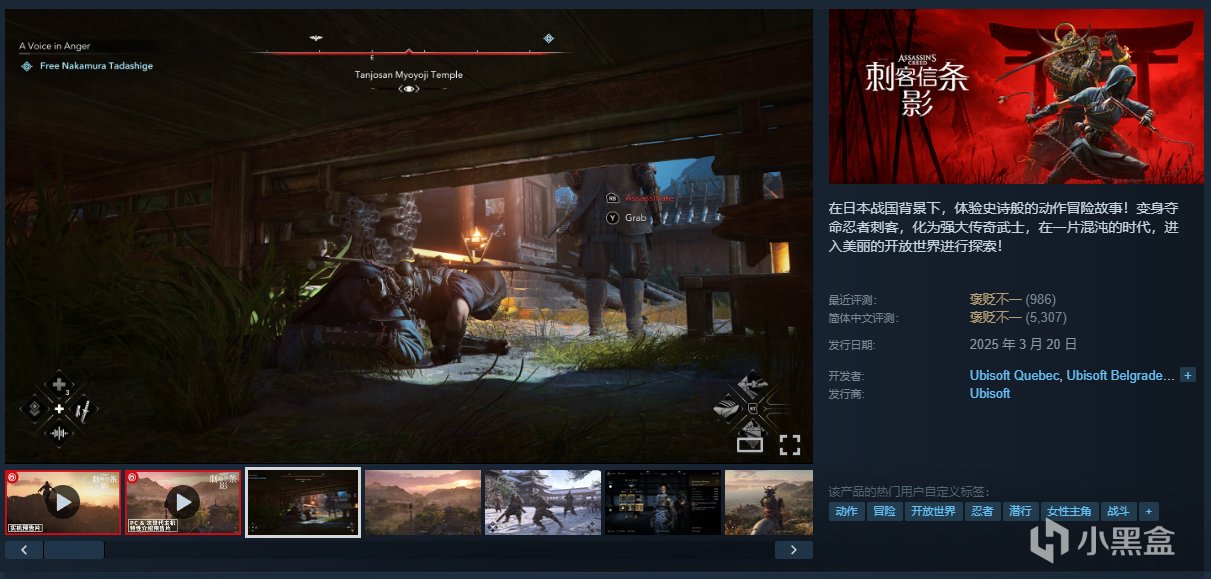The height and width of the screenshot is (579, 1211).
Task: Select the 忍者 tag
Action: pos(983,511)
